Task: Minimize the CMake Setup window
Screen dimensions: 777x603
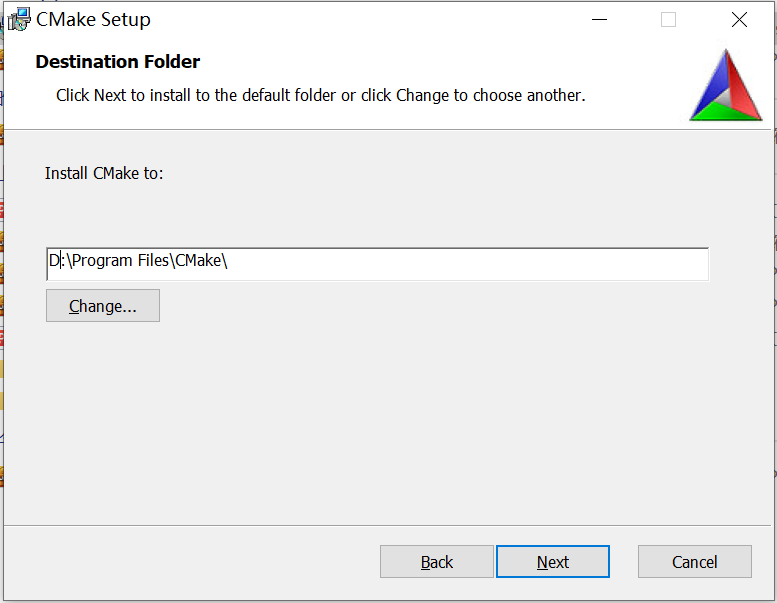Action: pos(599,20)
